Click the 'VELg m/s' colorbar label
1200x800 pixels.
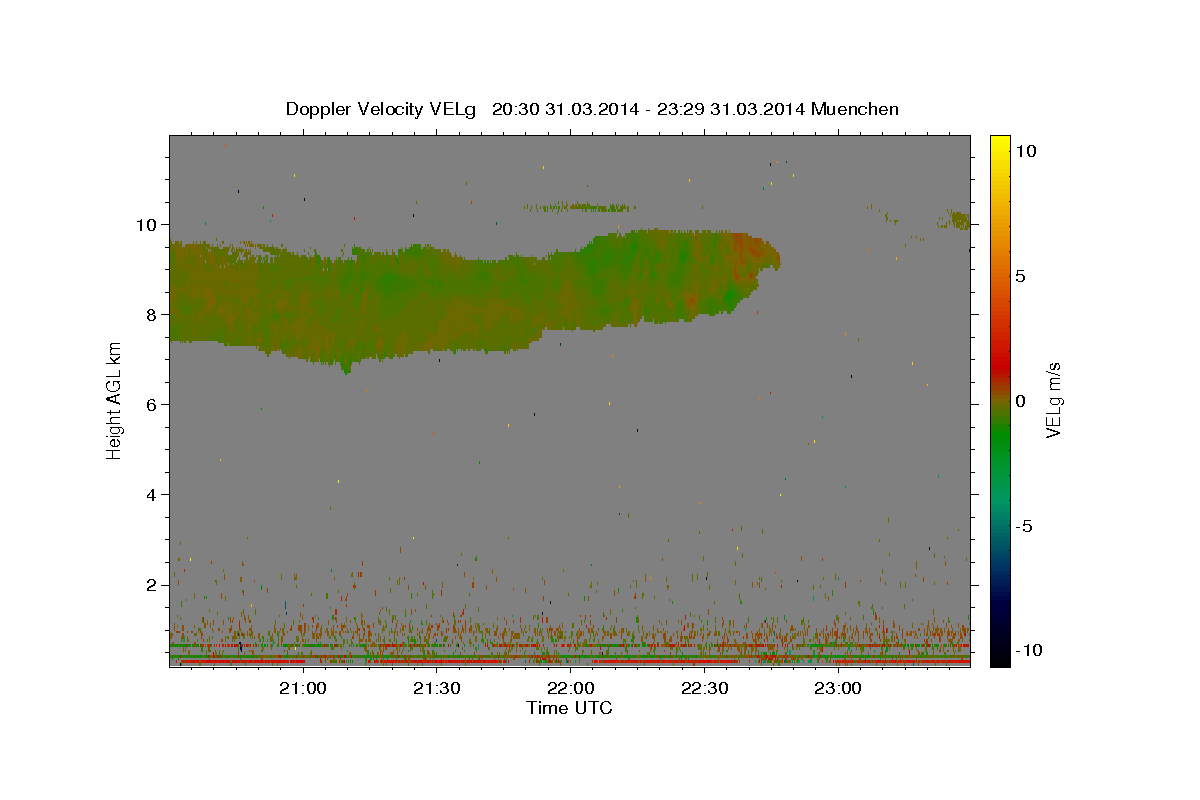pos(1053,400)
